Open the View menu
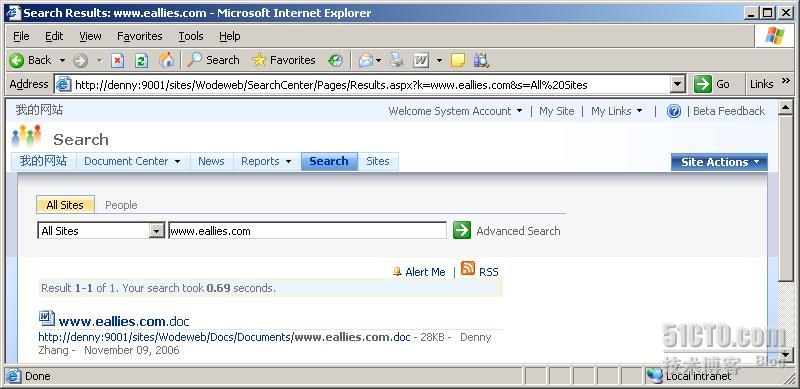This screenshot has height=389, width=800. click(90, 36)
